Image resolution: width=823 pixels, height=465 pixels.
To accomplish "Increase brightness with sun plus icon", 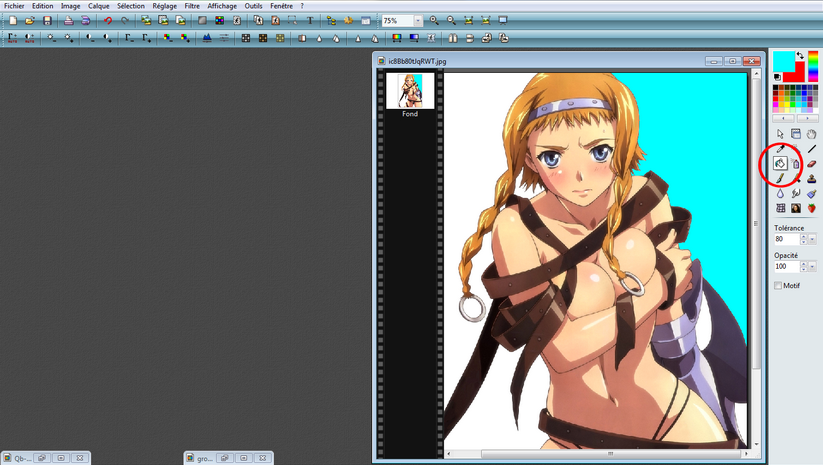I will click(69, 38).
